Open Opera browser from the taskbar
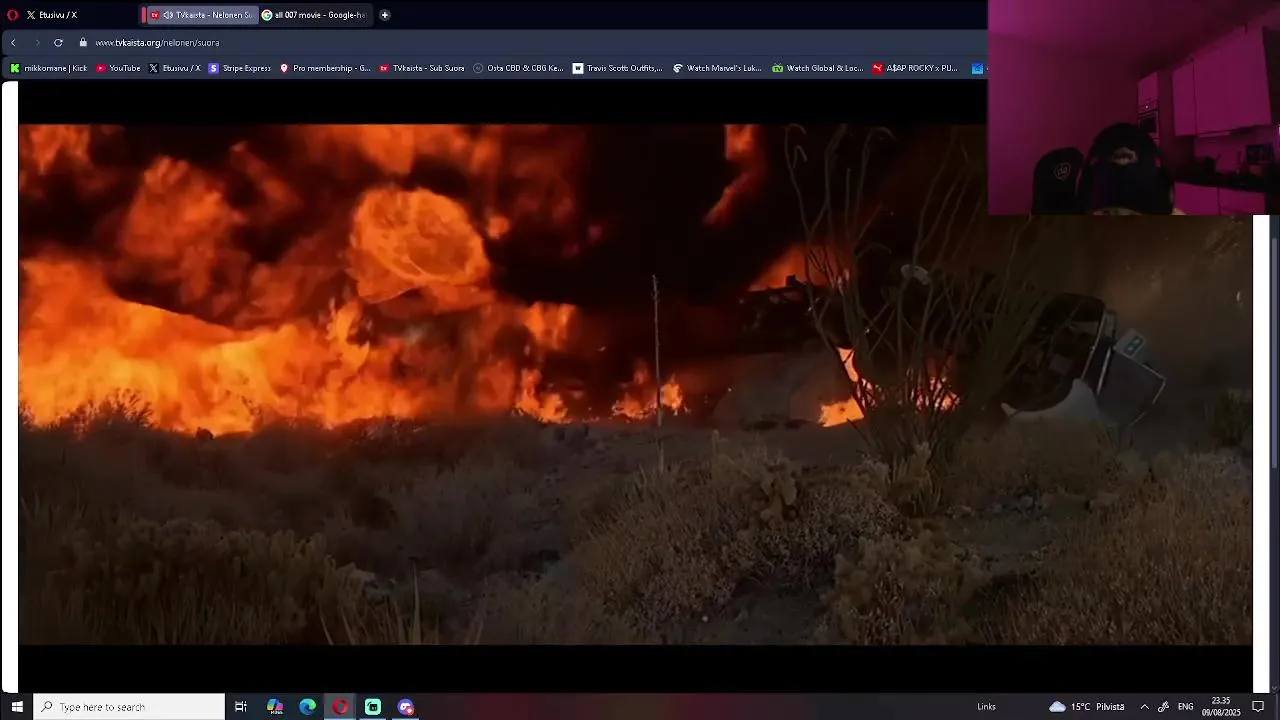Viewport: 1280px width, 720px height. (340, 707)
